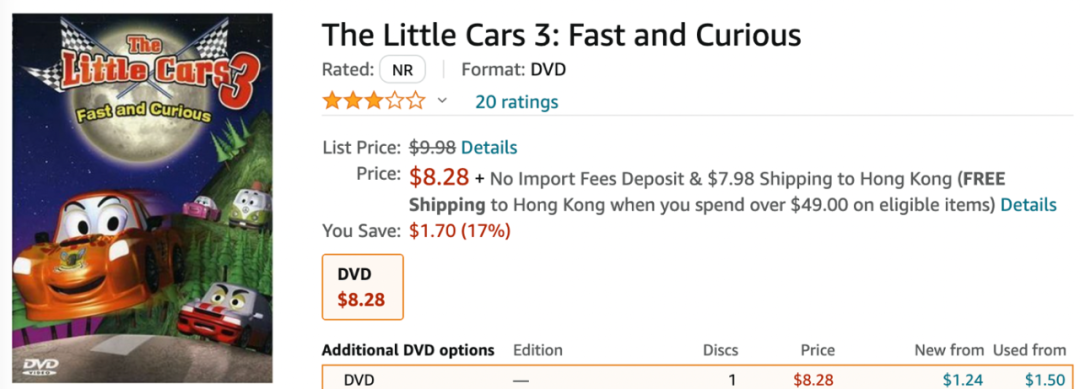The height and width of the screenshot is (389, 1080).
Task: Click the NR rating badge
Action: 402,70
